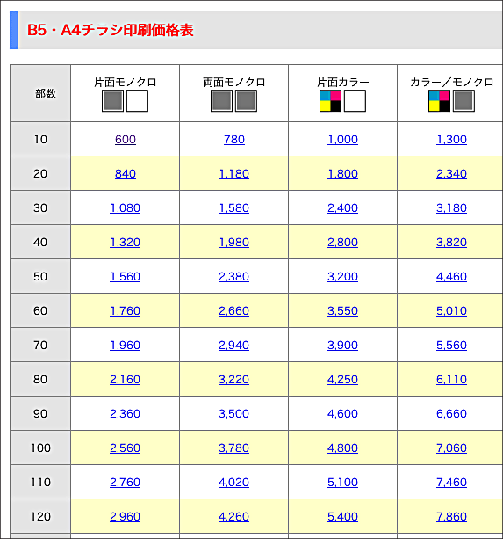The image size is (503, 539).
Task: Click the 片面モノクロ header label
Action: [125, 82]
